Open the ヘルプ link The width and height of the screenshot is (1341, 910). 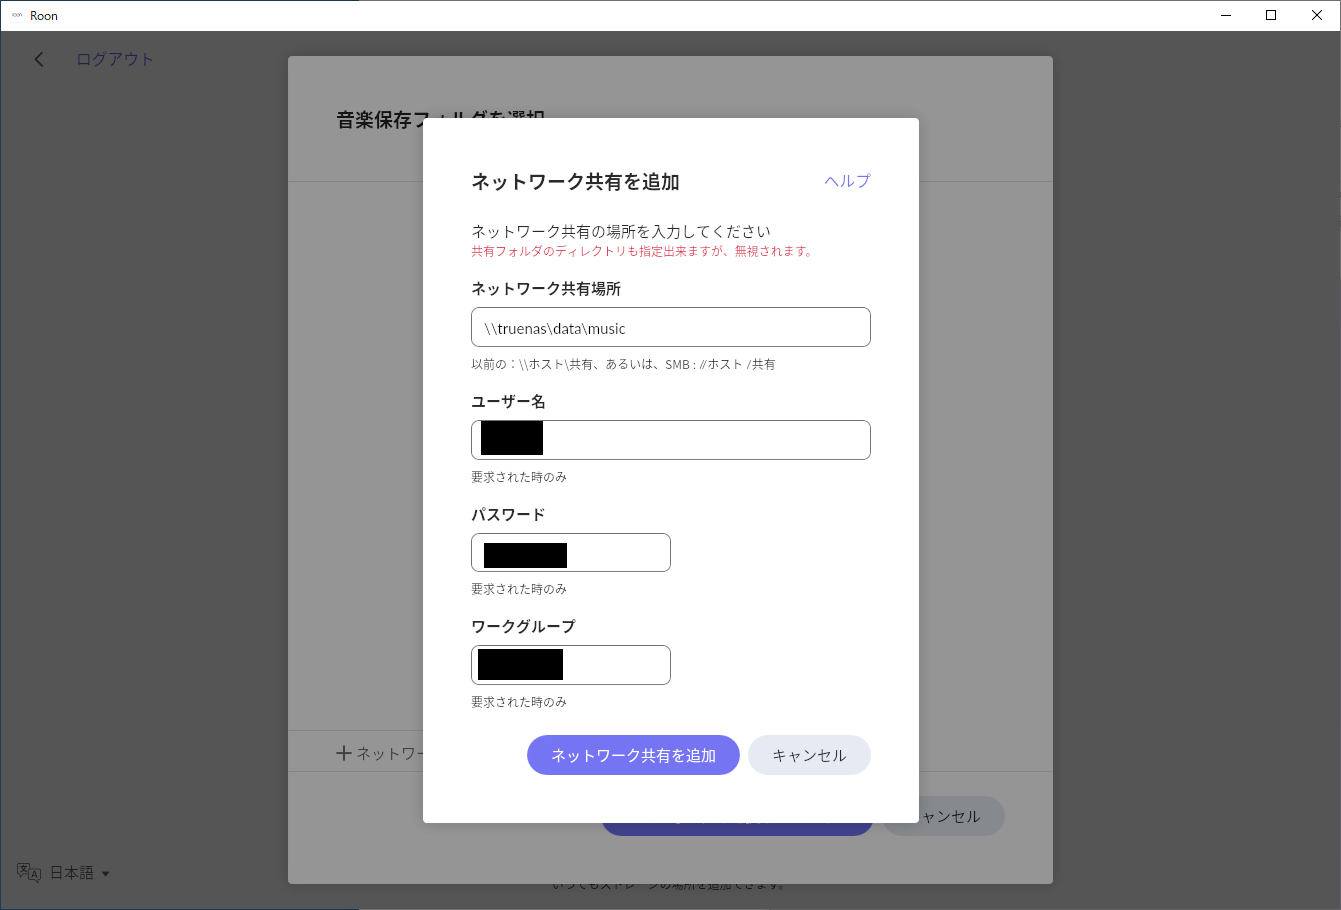pos(847,181)
